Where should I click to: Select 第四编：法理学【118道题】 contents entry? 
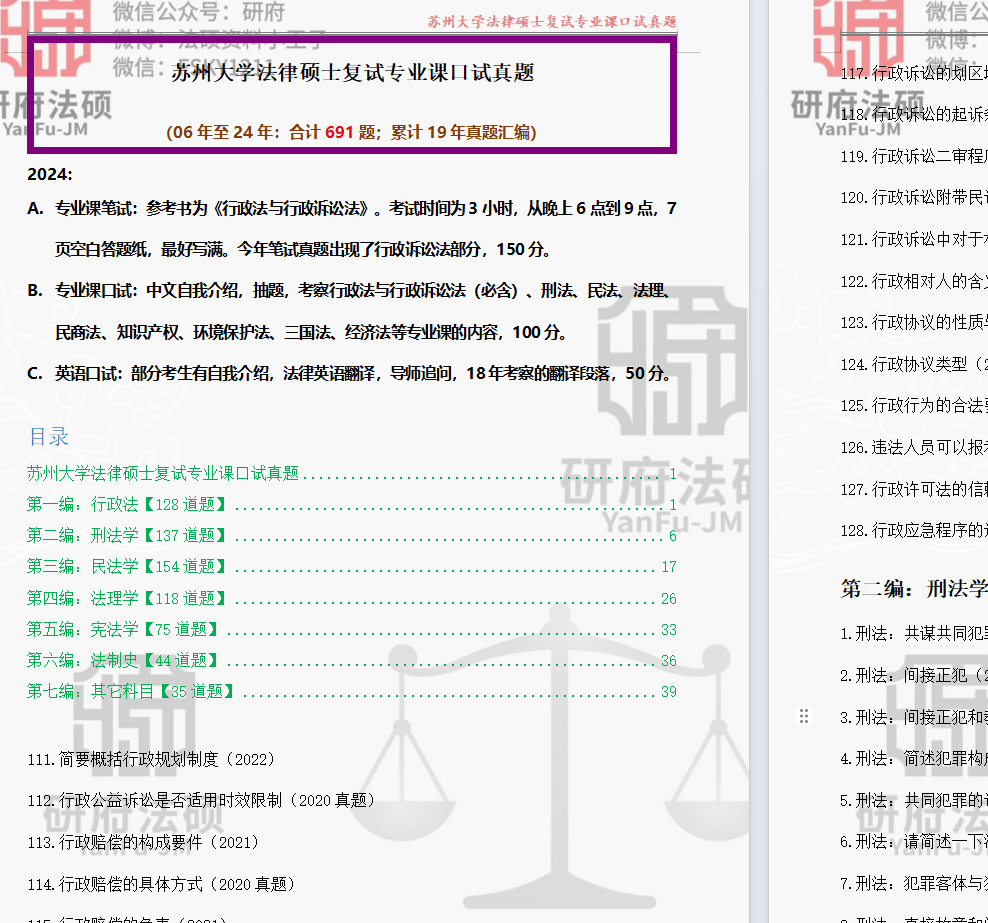[352, 598]
